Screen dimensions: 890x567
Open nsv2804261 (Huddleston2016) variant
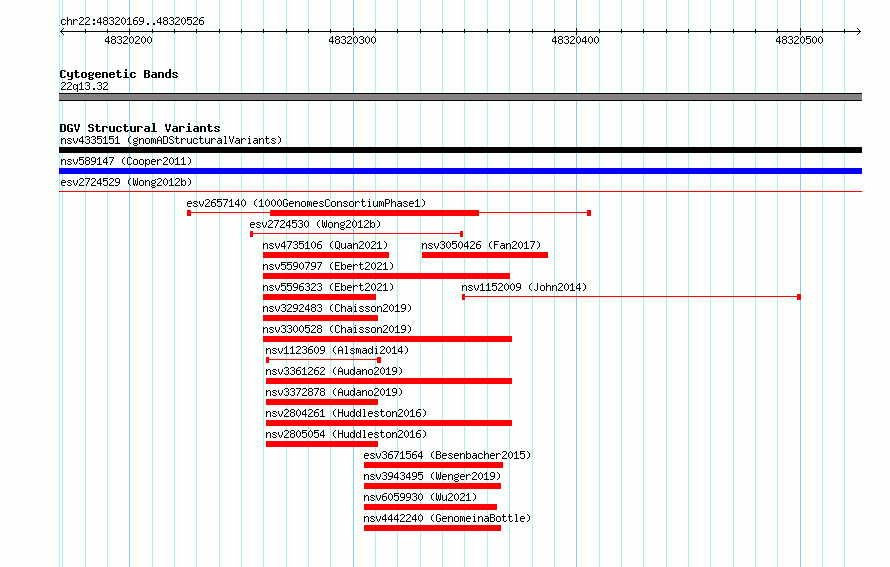pos(346,413)
